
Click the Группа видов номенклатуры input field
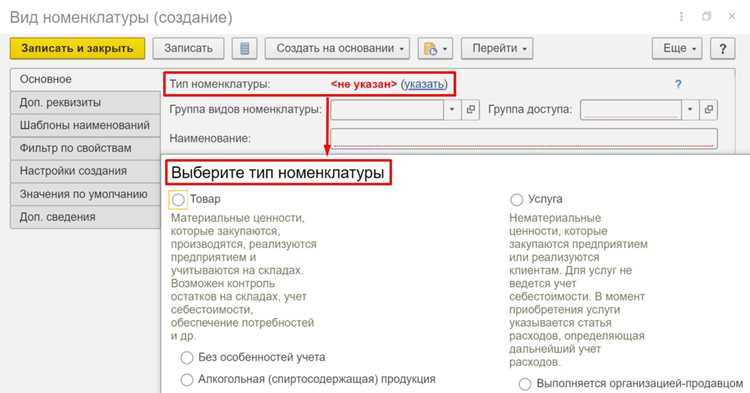point(387,109)
